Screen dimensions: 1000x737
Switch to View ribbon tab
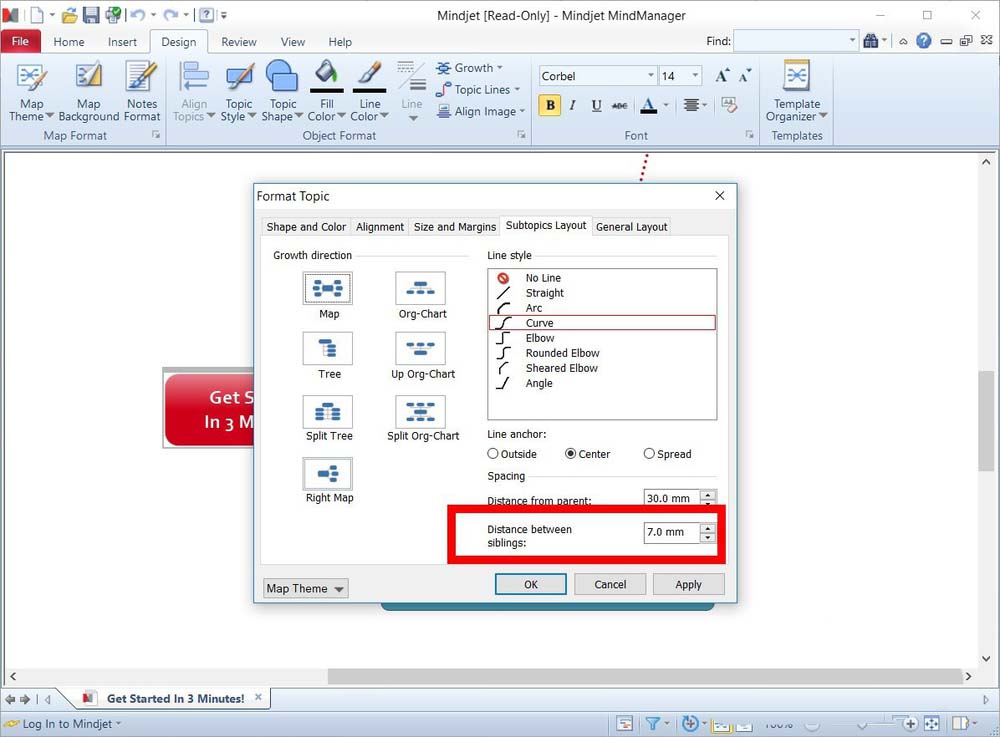[293, 42]
